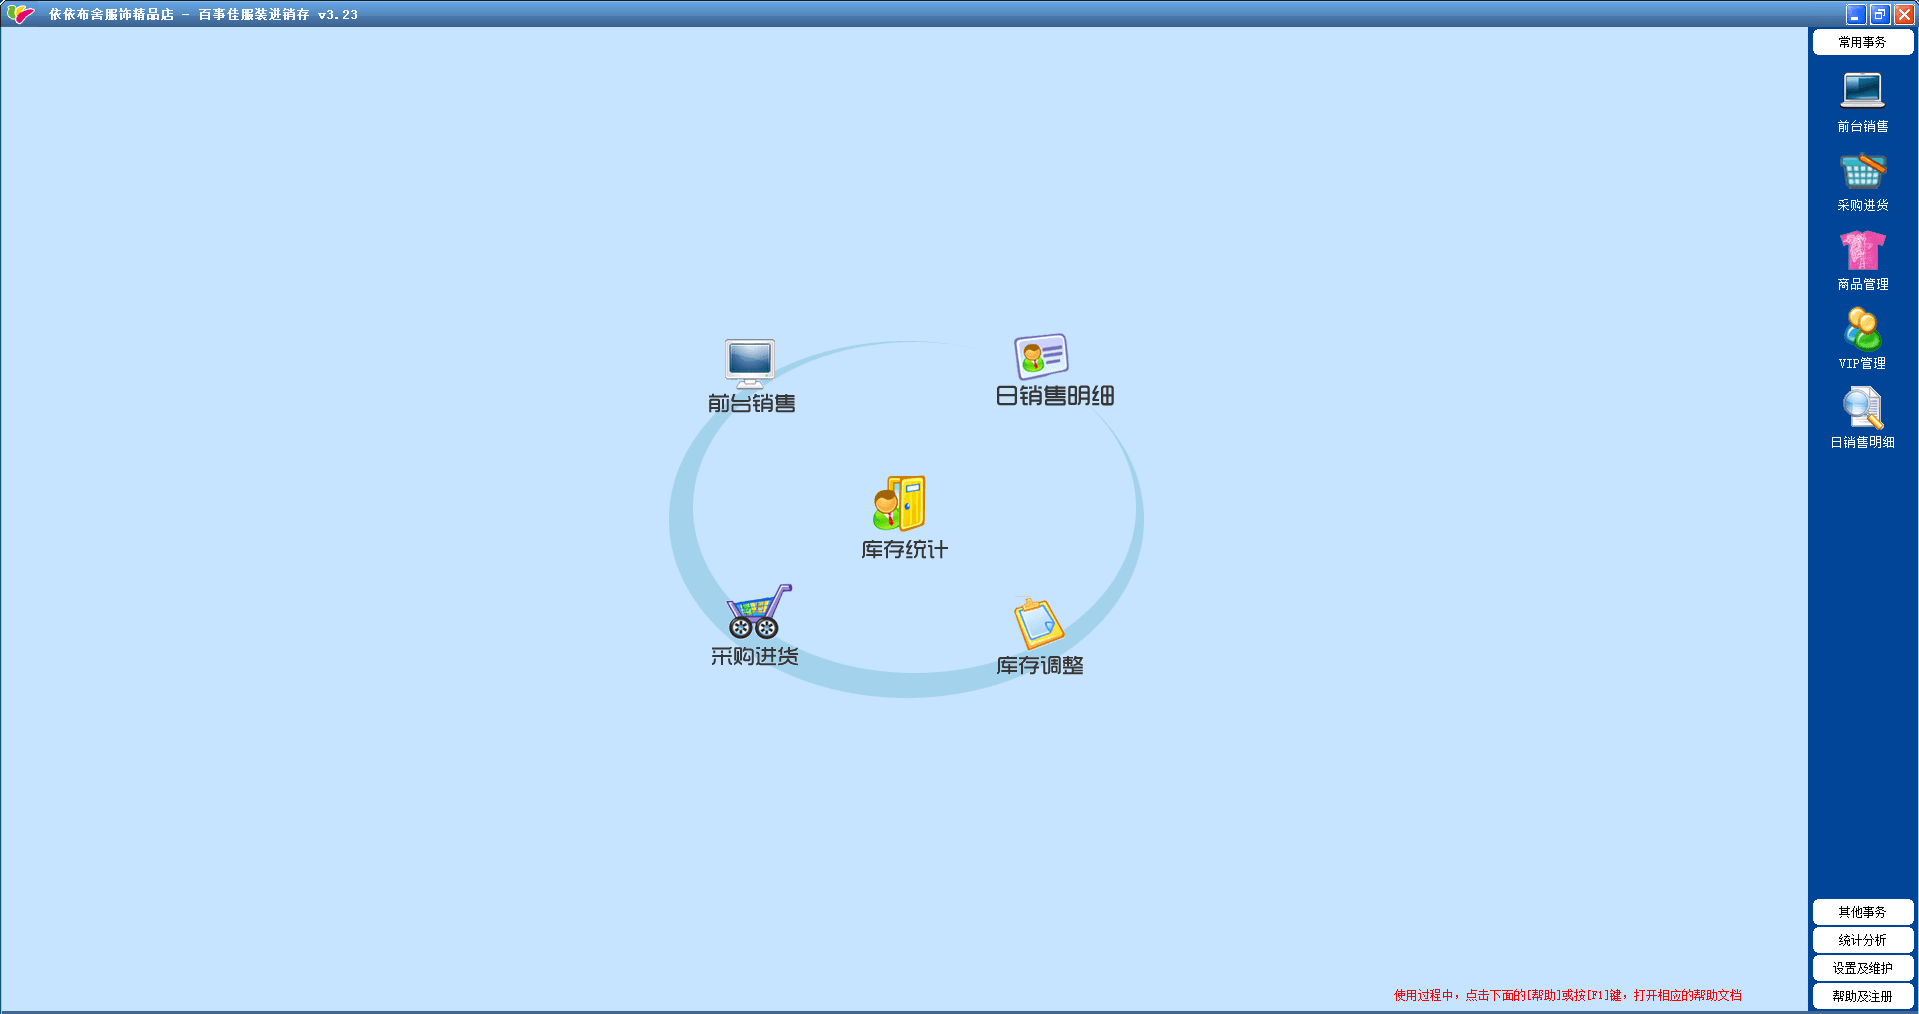
Task: Open the 设置及维护 section tab
Action: point(1862,968)
